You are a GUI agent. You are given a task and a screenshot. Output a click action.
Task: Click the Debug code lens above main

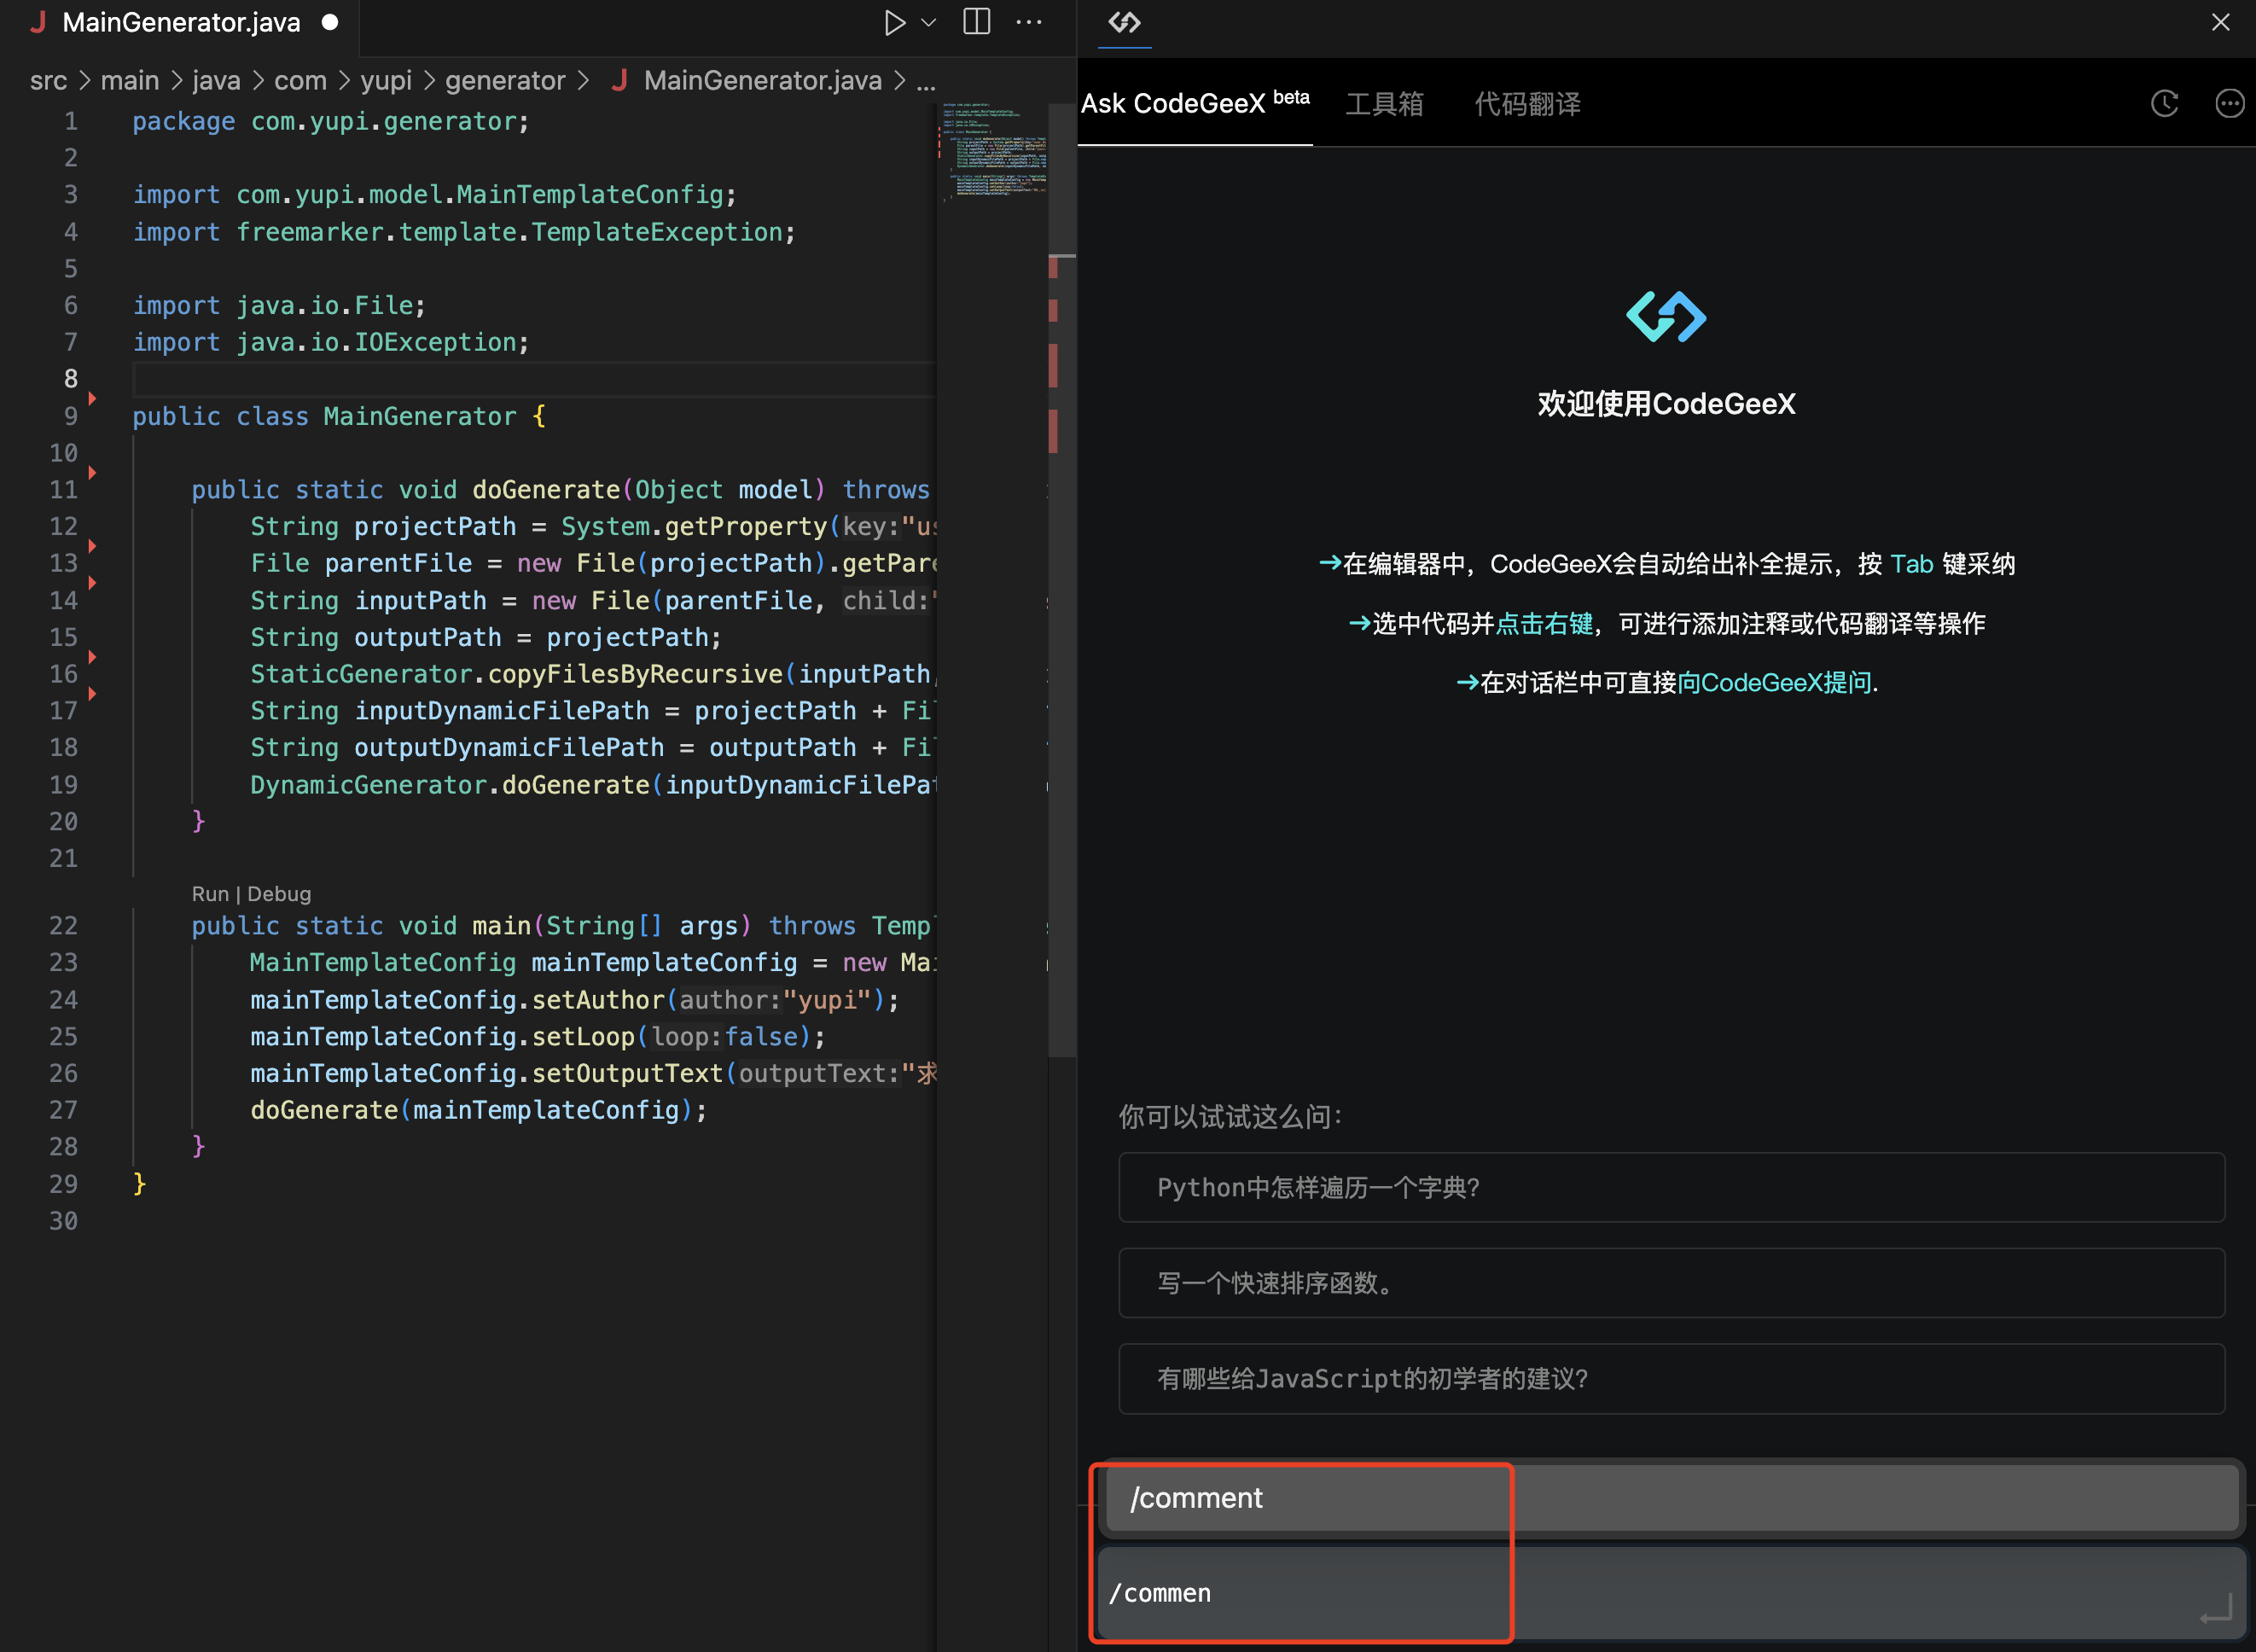point(279,894)
